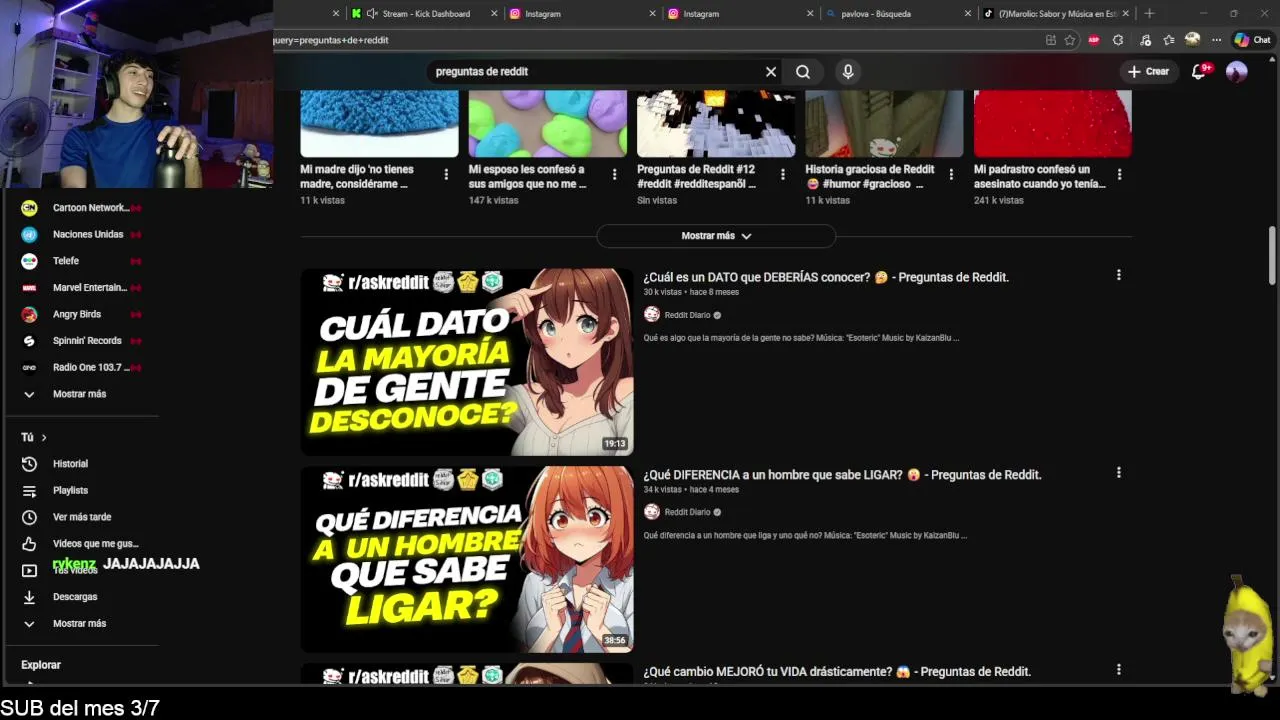The image size is (1280, 720).
Task: Switch to Stream - Kick Dashboard tab
Action: pyautogui.click(x=424, y=14)
